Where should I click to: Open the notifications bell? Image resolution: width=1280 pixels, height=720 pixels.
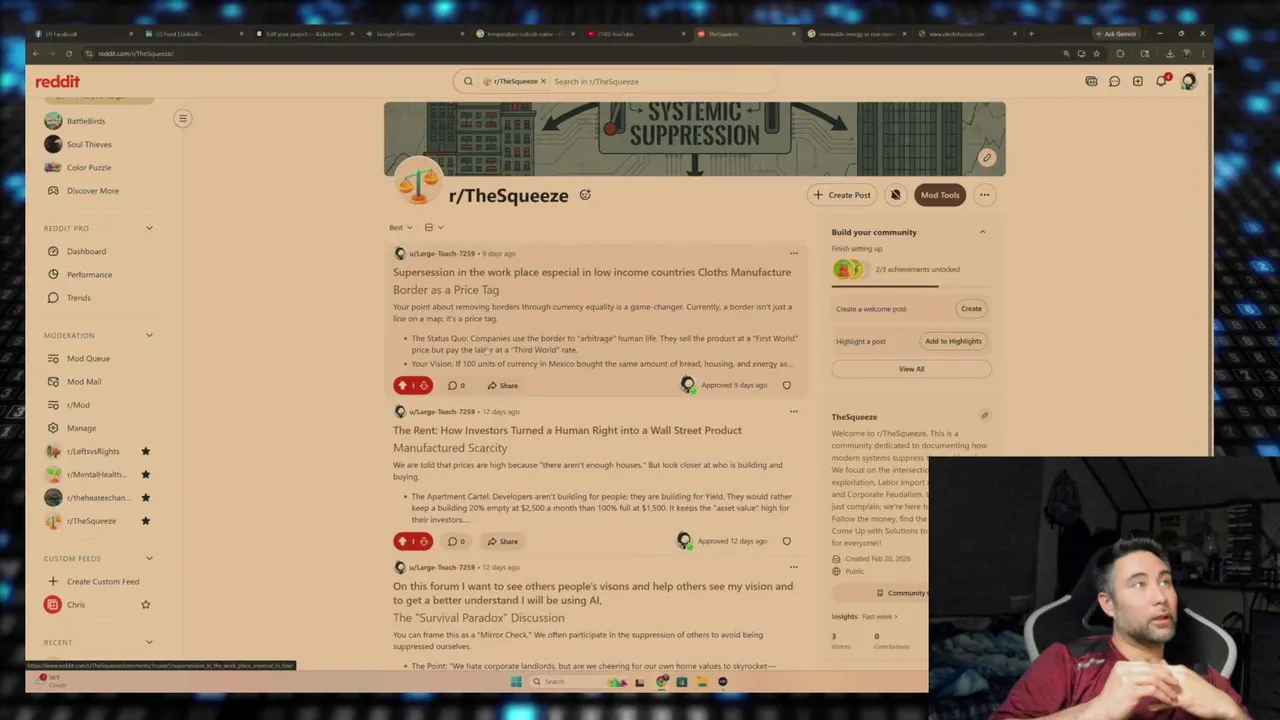pyautogui.click(x=1161, y=81)
